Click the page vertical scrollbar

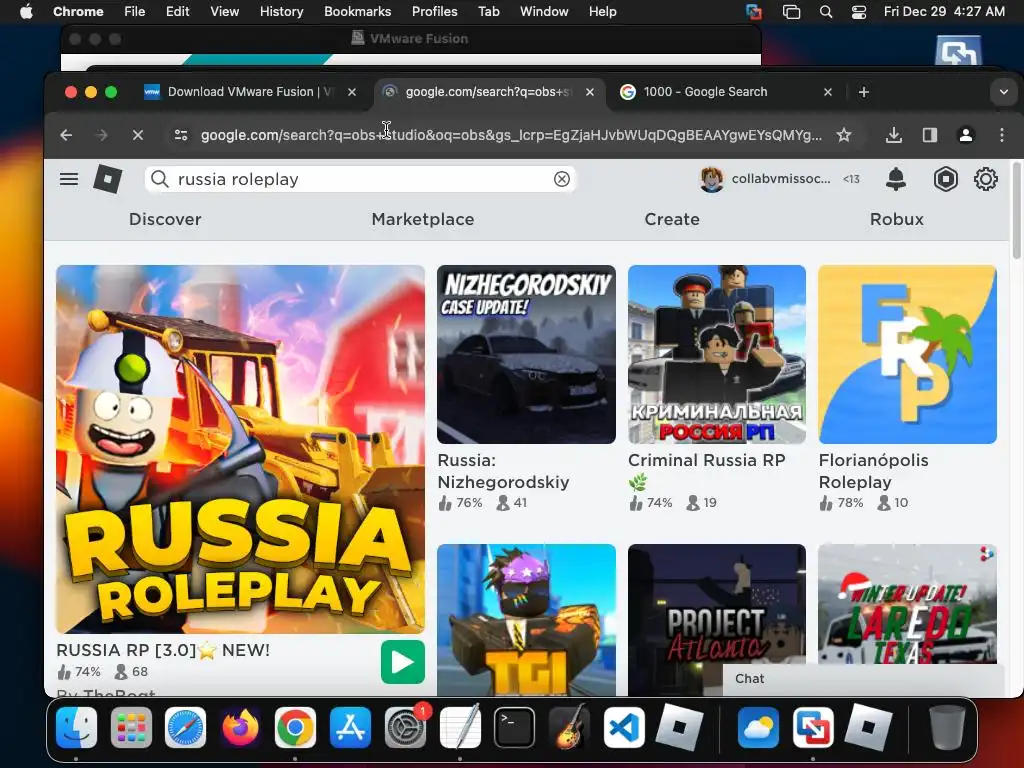pyautogui.click(x=1016, y=210)
